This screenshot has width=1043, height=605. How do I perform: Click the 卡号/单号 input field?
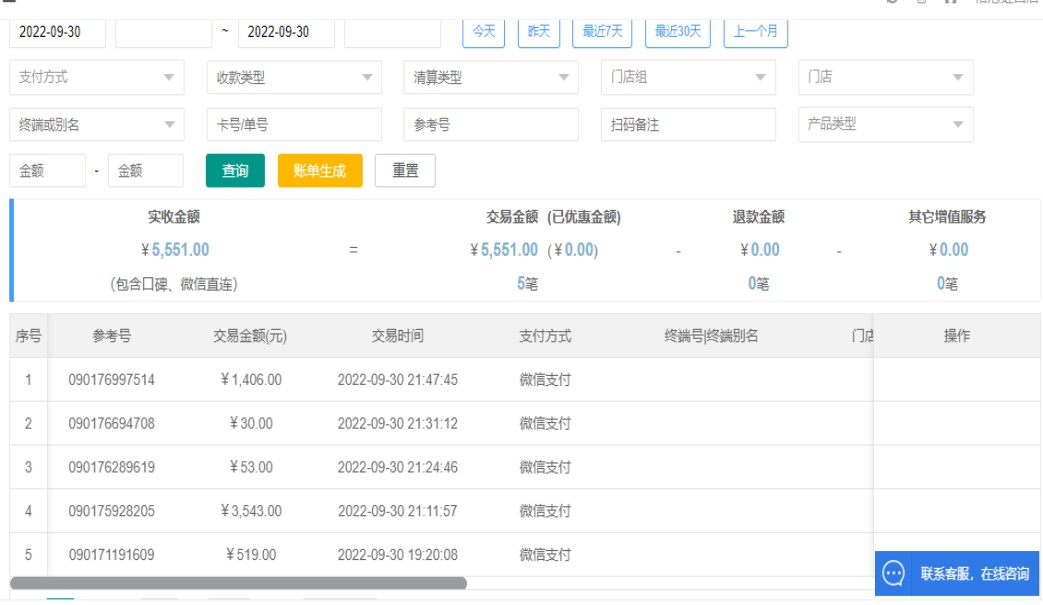(294, 125)
